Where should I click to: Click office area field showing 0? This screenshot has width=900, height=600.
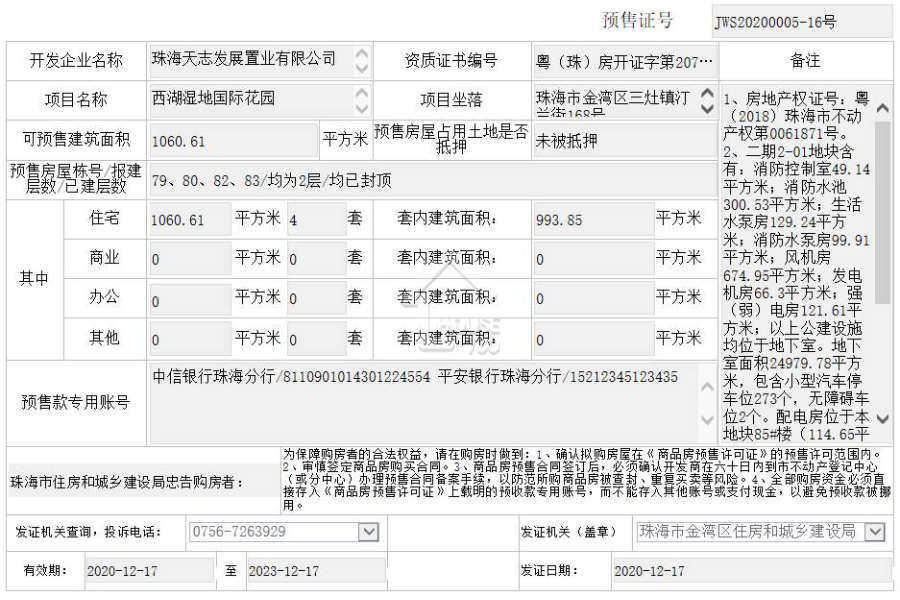tap(190, 299)
